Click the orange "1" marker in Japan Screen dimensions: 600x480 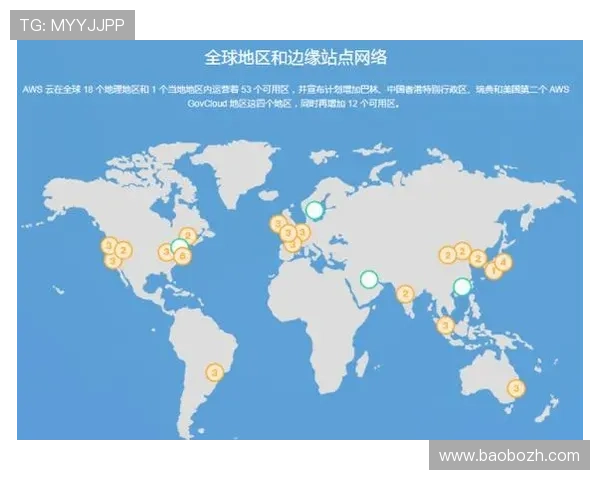(493, 271)
